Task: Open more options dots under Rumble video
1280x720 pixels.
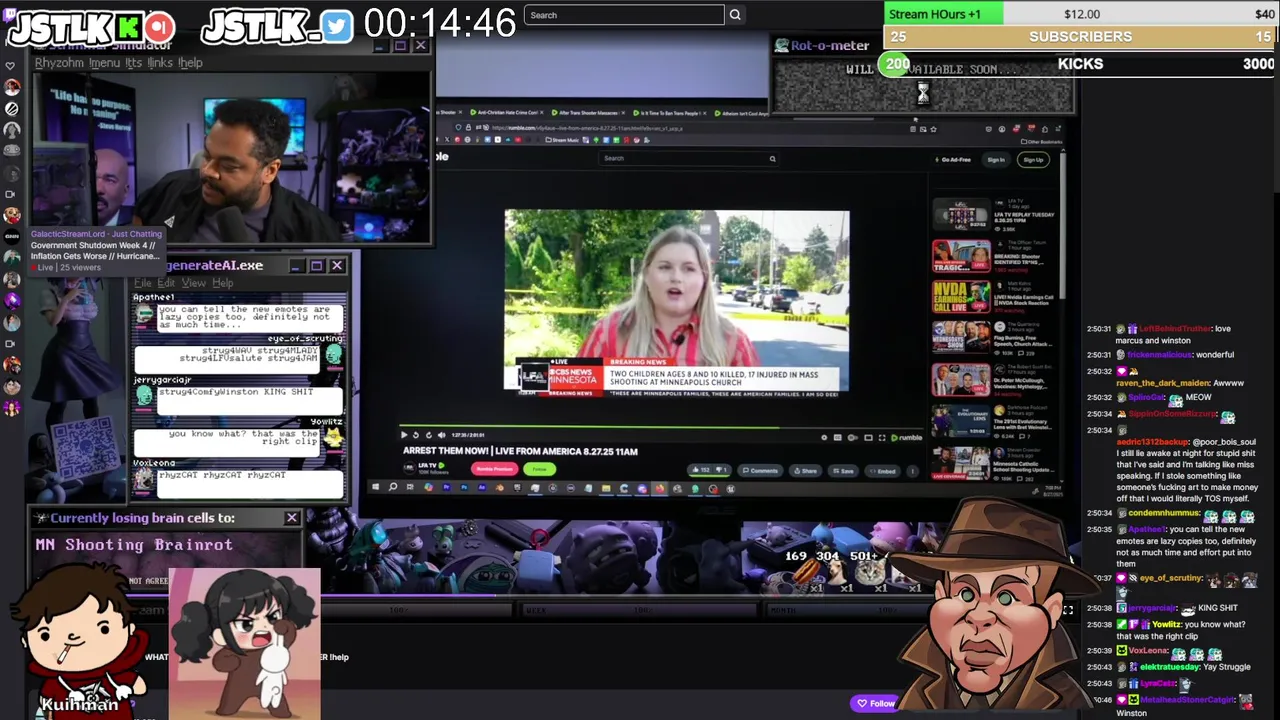Action: tap(912, 470)
